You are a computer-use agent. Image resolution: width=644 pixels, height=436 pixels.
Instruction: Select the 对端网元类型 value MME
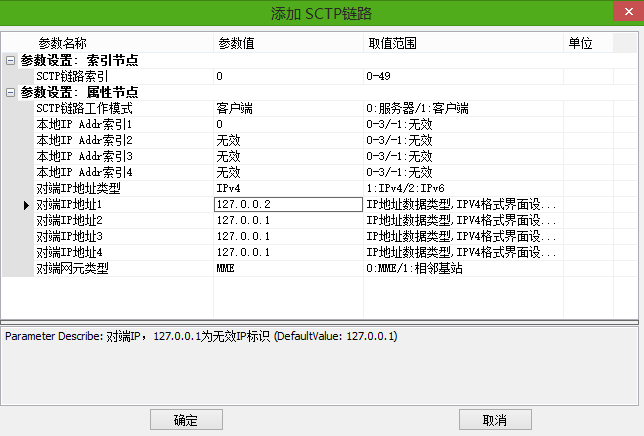coord(287,268)
